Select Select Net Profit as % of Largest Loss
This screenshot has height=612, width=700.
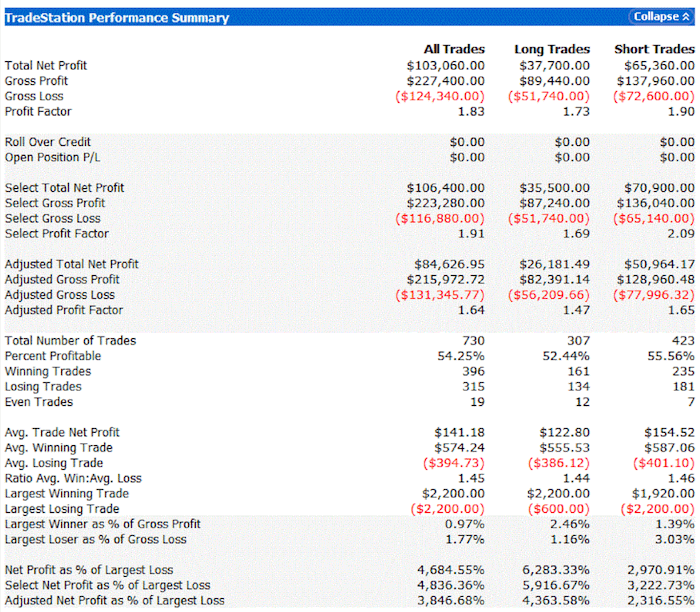[108, 585]
